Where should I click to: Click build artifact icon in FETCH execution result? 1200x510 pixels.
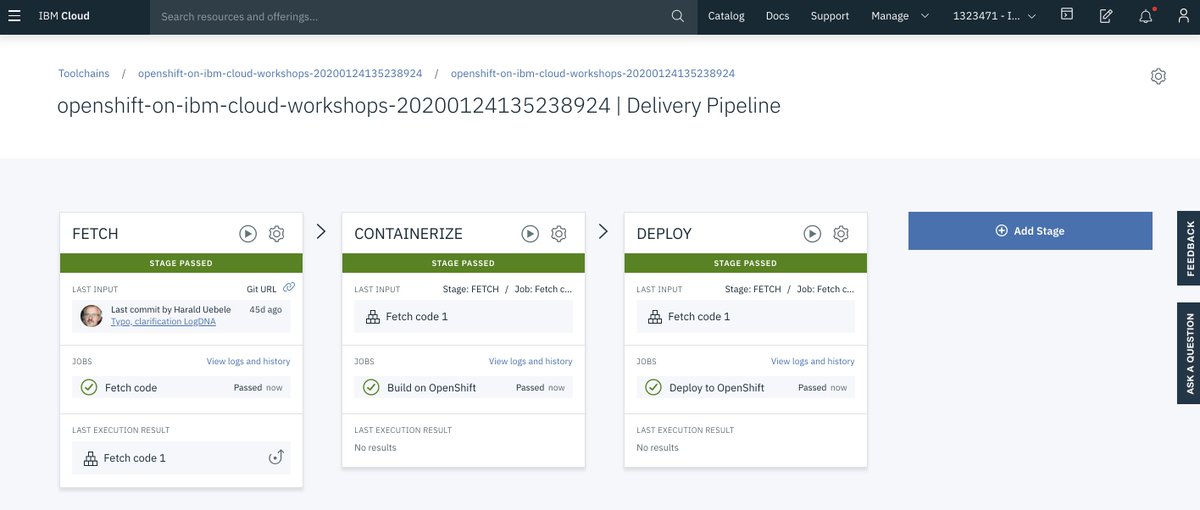(89, 458)
